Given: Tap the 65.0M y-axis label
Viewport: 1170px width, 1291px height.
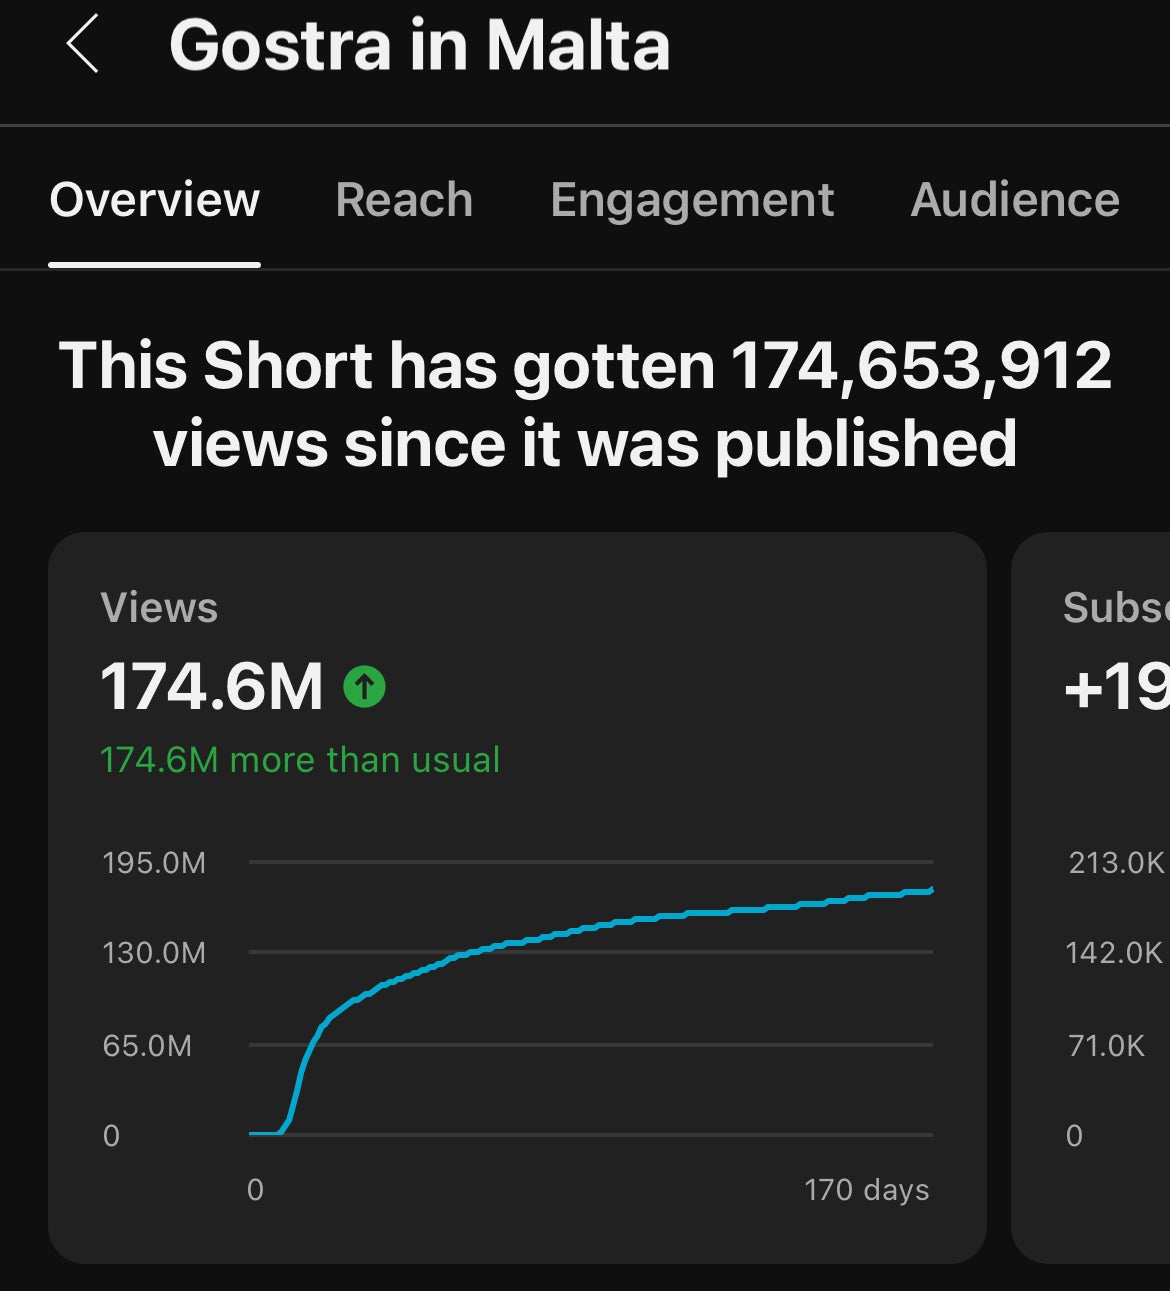Looking at the screenshot, I should [147, 1046].
